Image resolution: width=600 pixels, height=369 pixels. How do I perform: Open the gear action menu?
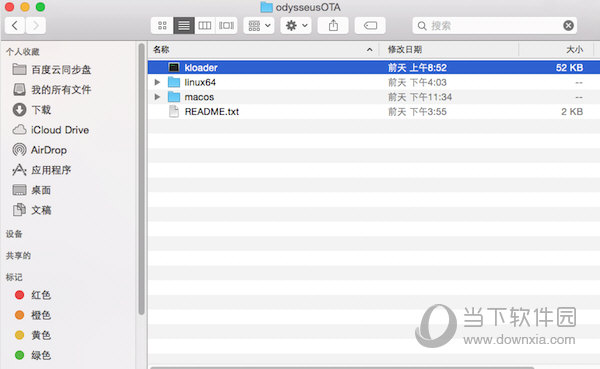(296, 26)
